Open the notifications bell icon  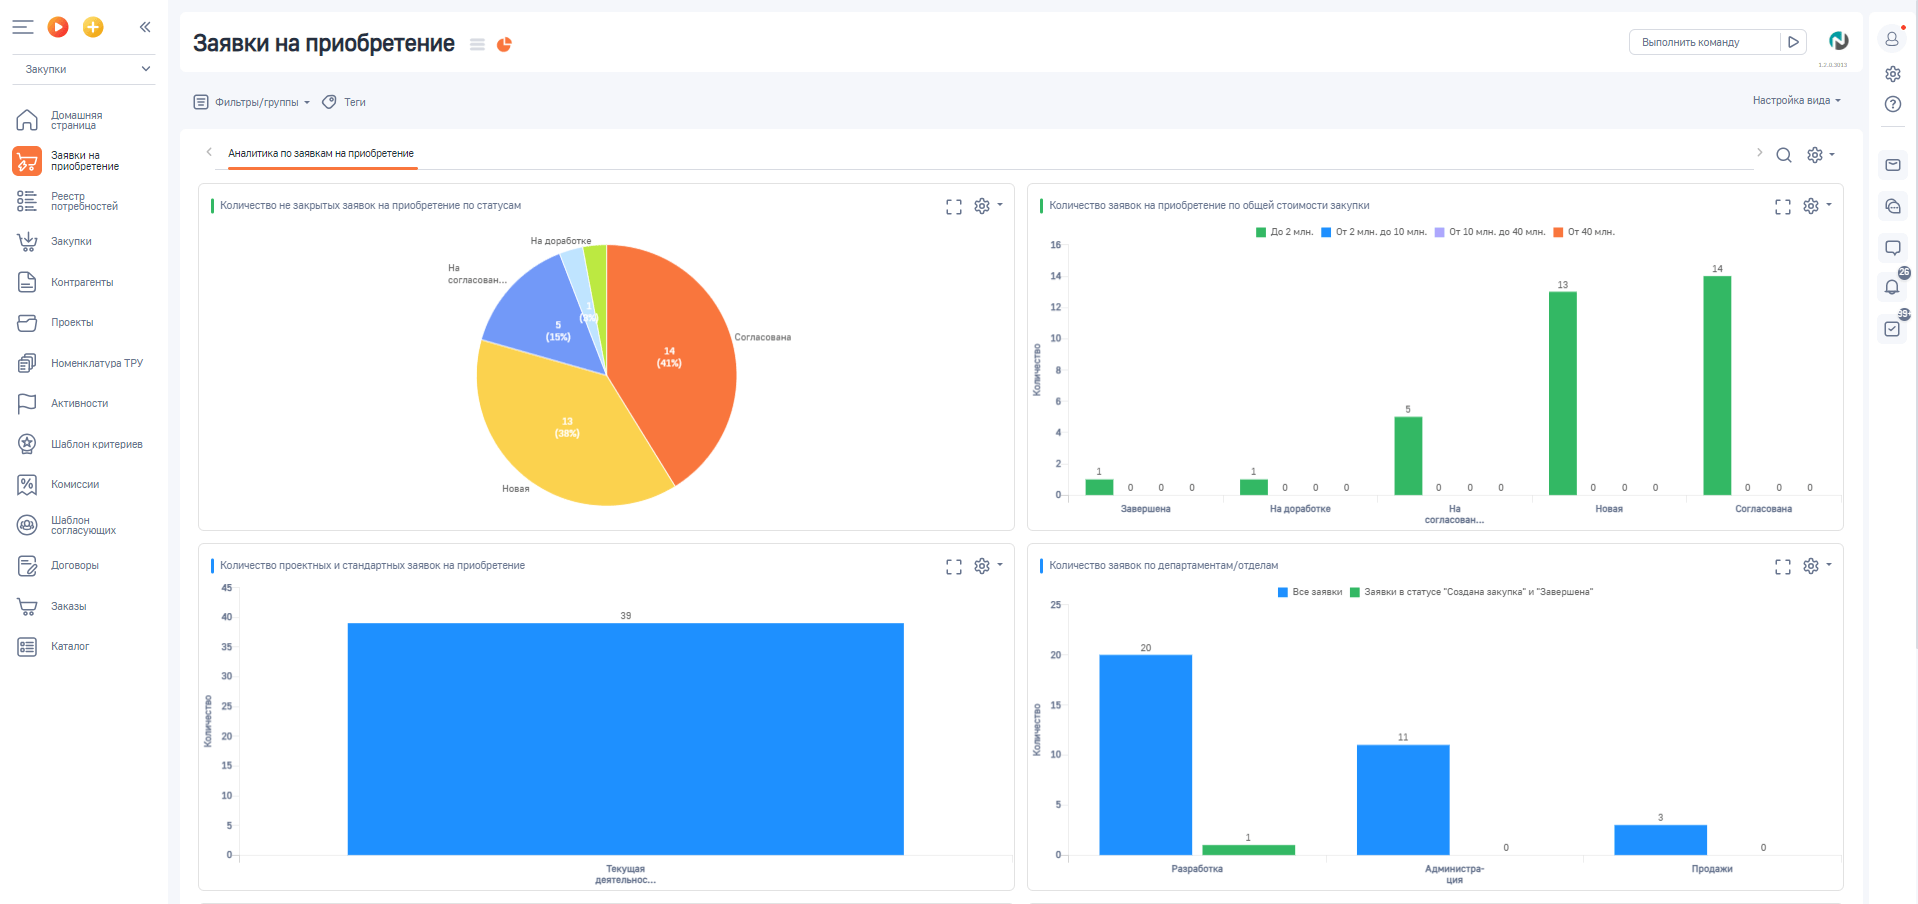tap(1892, 287)
